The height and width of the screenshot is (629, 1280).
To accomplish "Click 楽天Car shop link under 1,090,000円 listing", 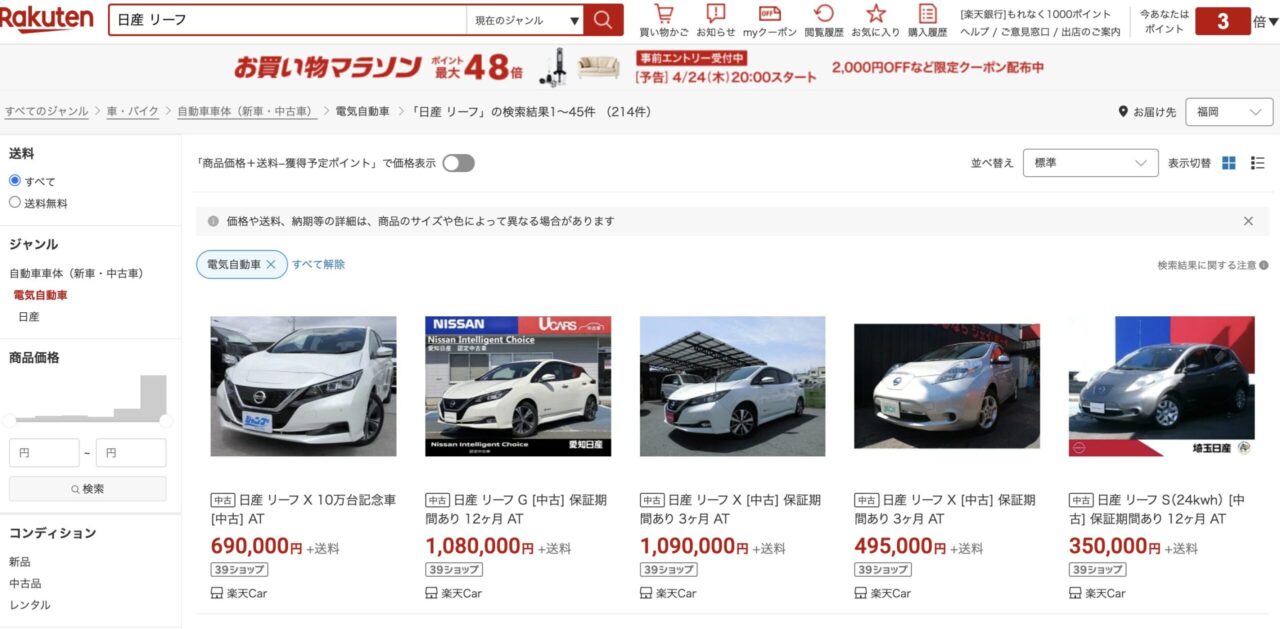I will [676, 593].
